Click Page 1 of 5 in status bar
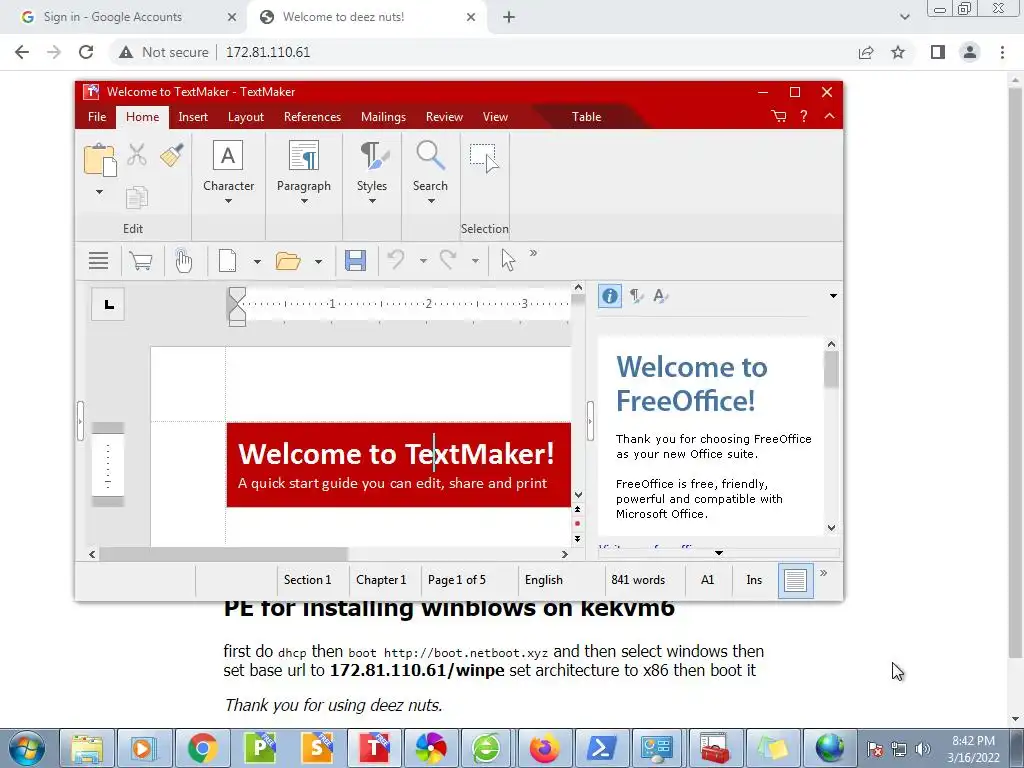Screen dimensions: 1024x768 [x=456, y=580]
